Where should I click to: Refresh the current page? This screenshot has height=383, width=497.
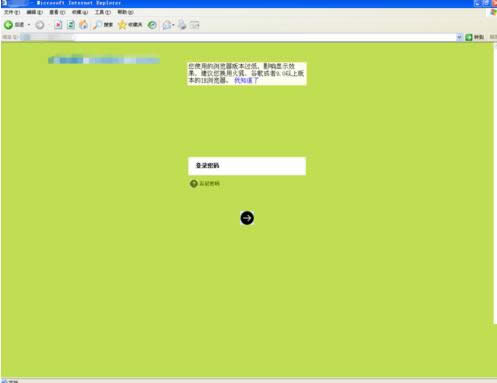71,25
